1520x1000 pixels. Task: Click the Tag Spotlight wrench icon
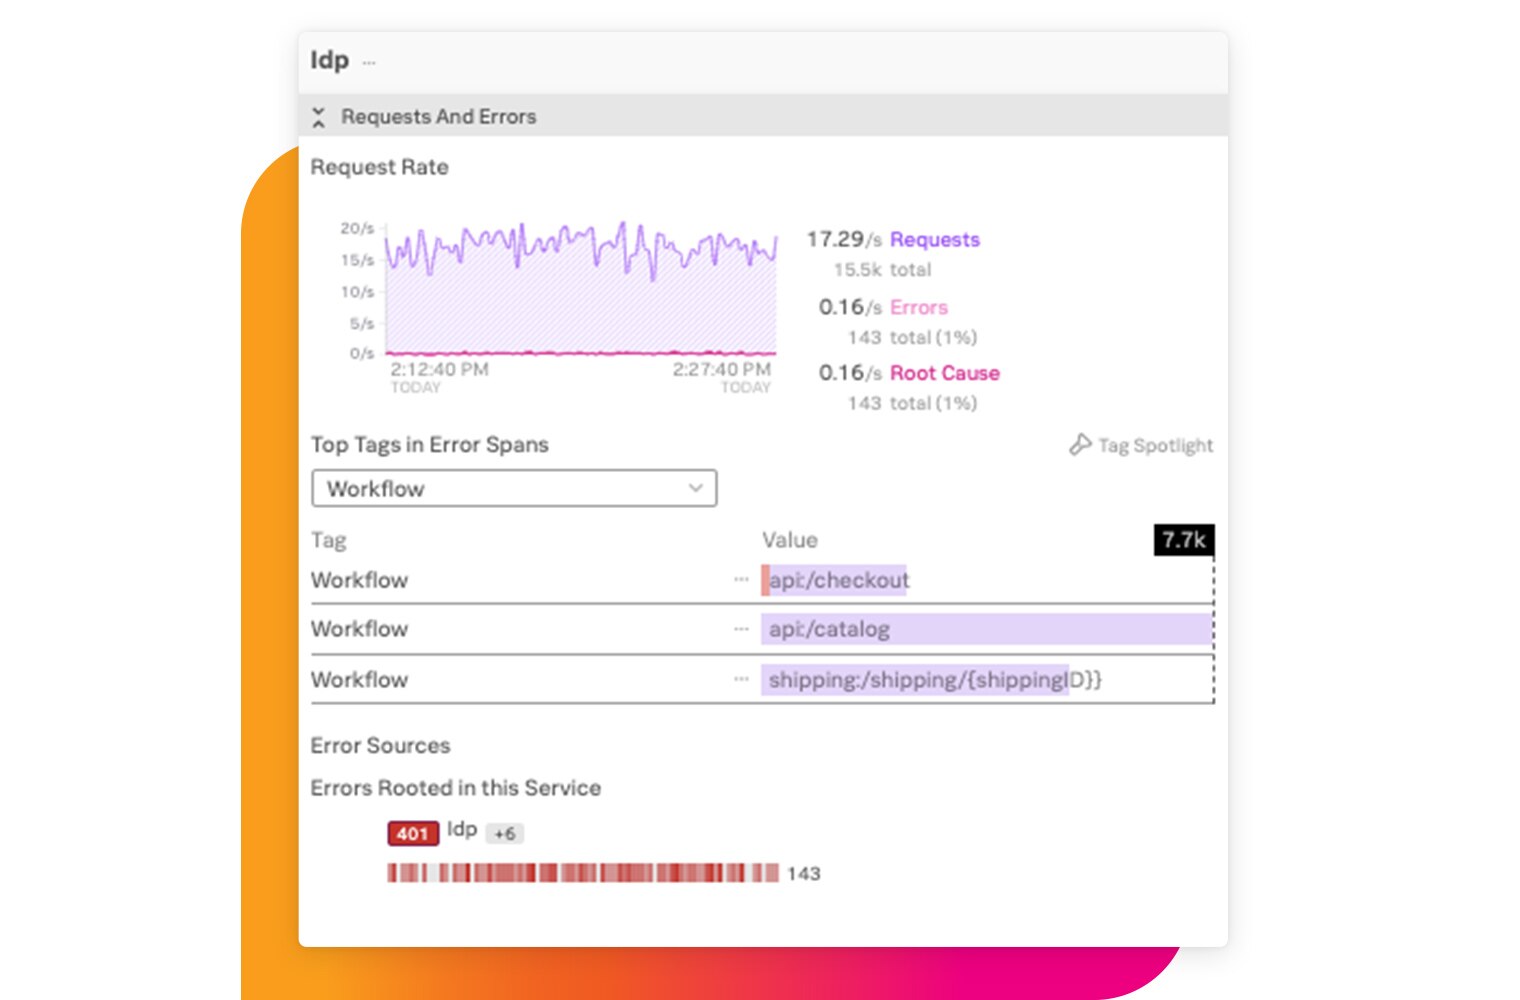tap(1080, 445)
